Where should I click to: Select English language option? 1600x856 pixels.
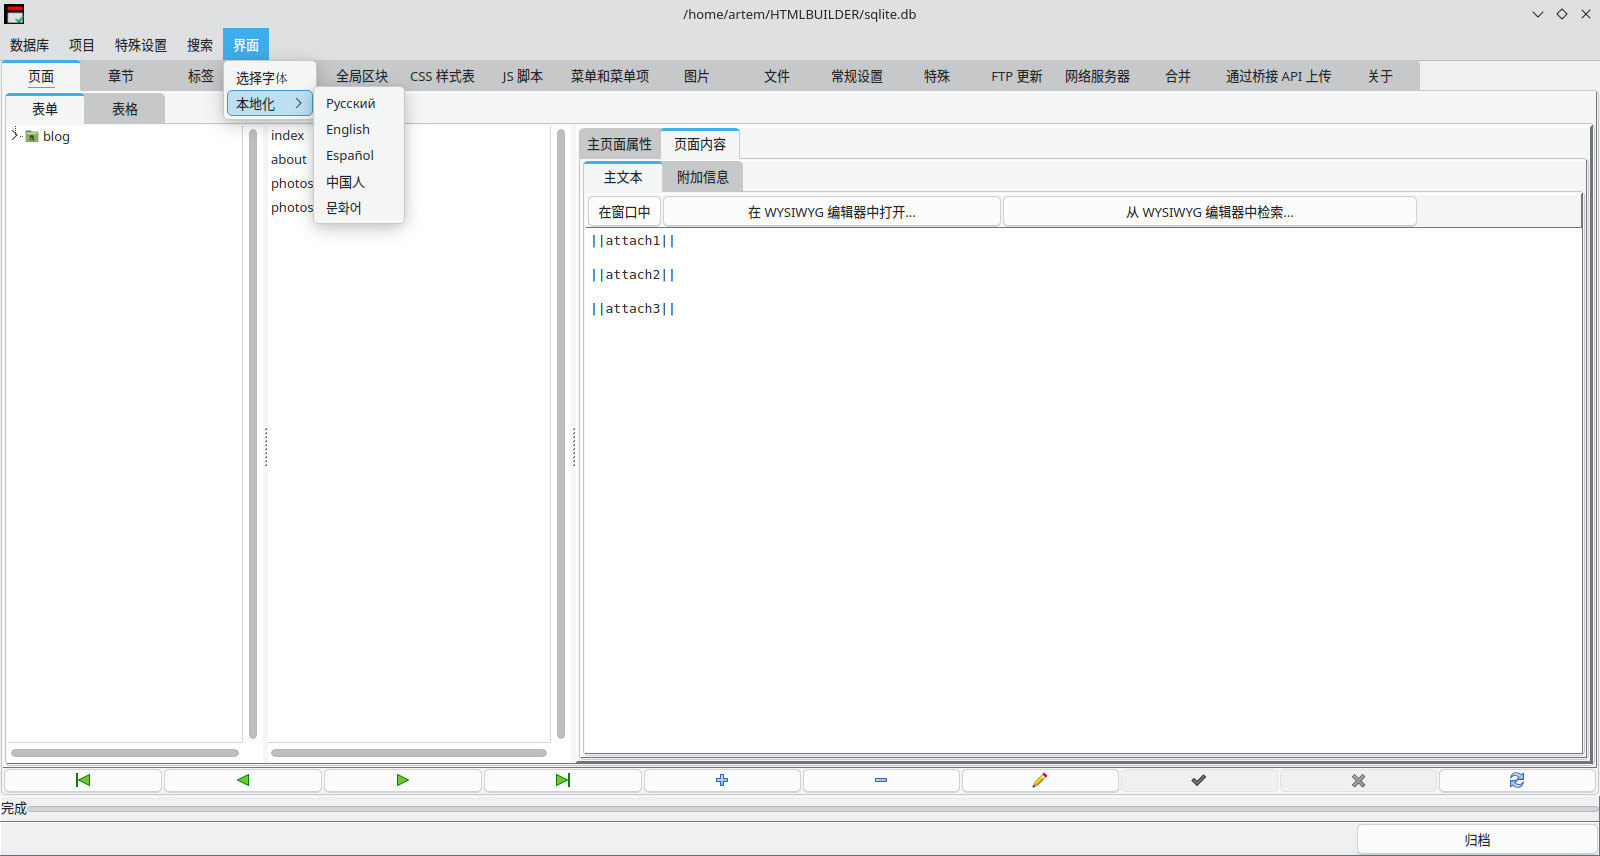358,130
